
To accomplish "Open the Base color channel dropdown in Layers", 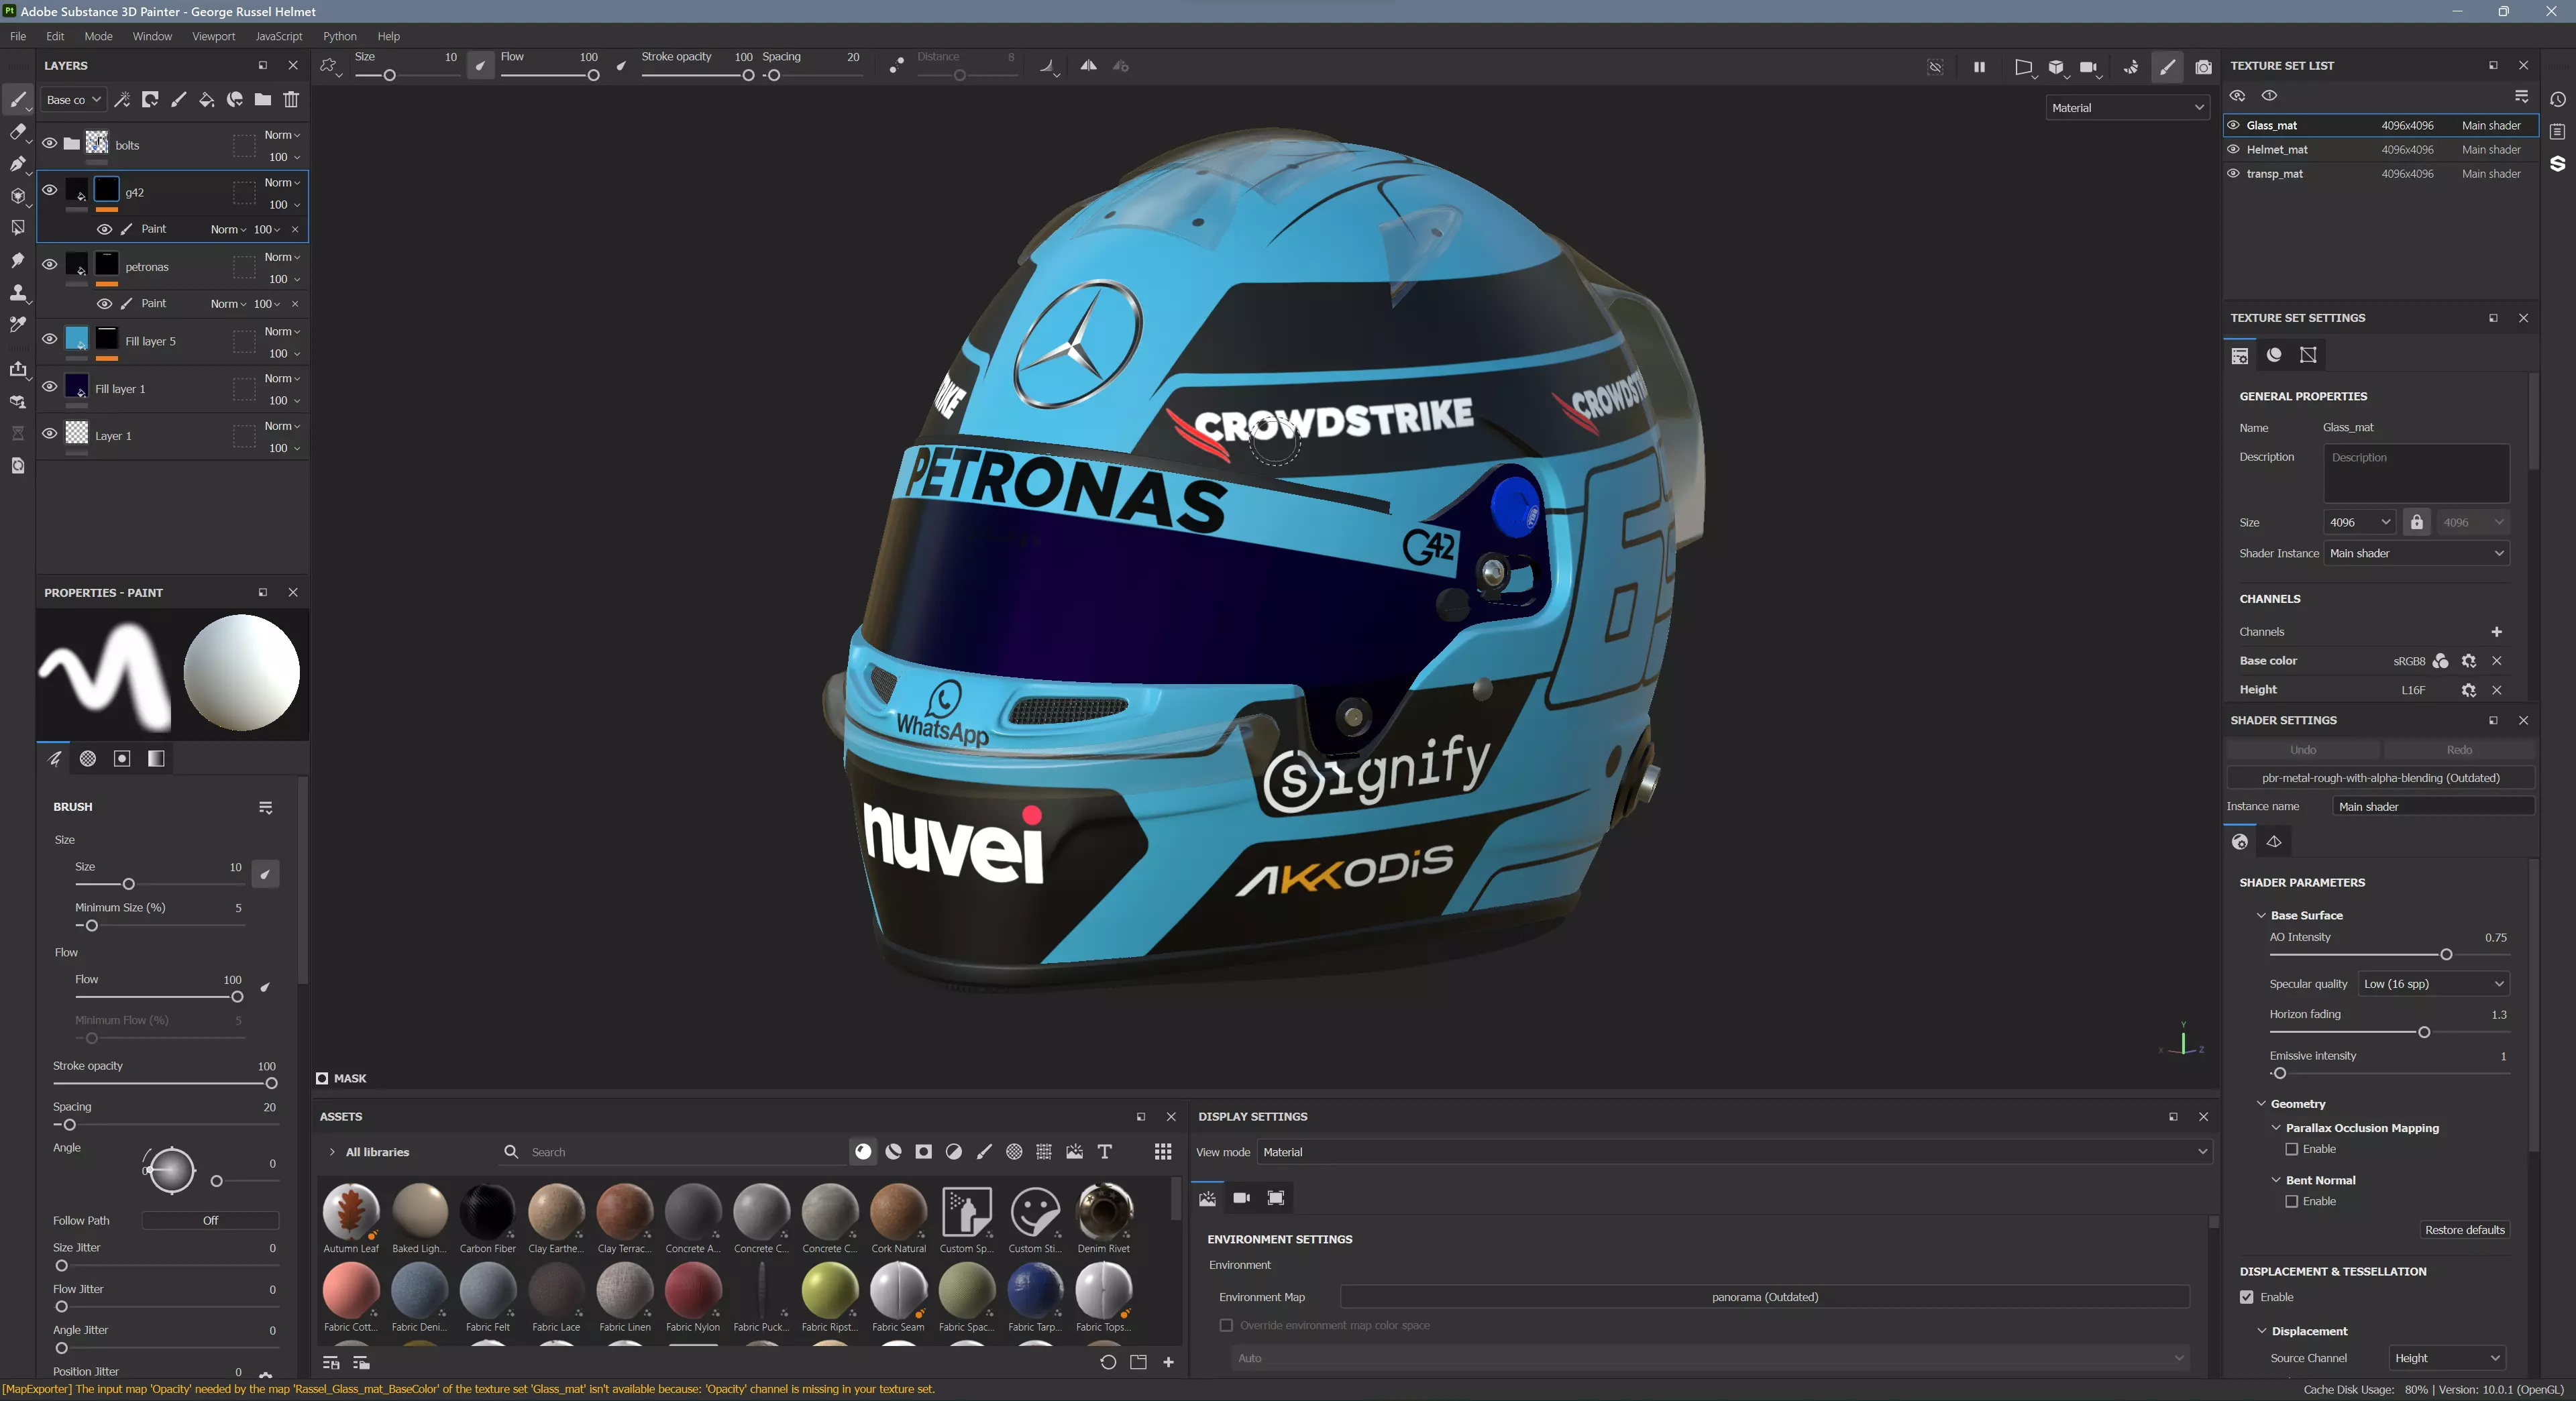I will 73,100.
